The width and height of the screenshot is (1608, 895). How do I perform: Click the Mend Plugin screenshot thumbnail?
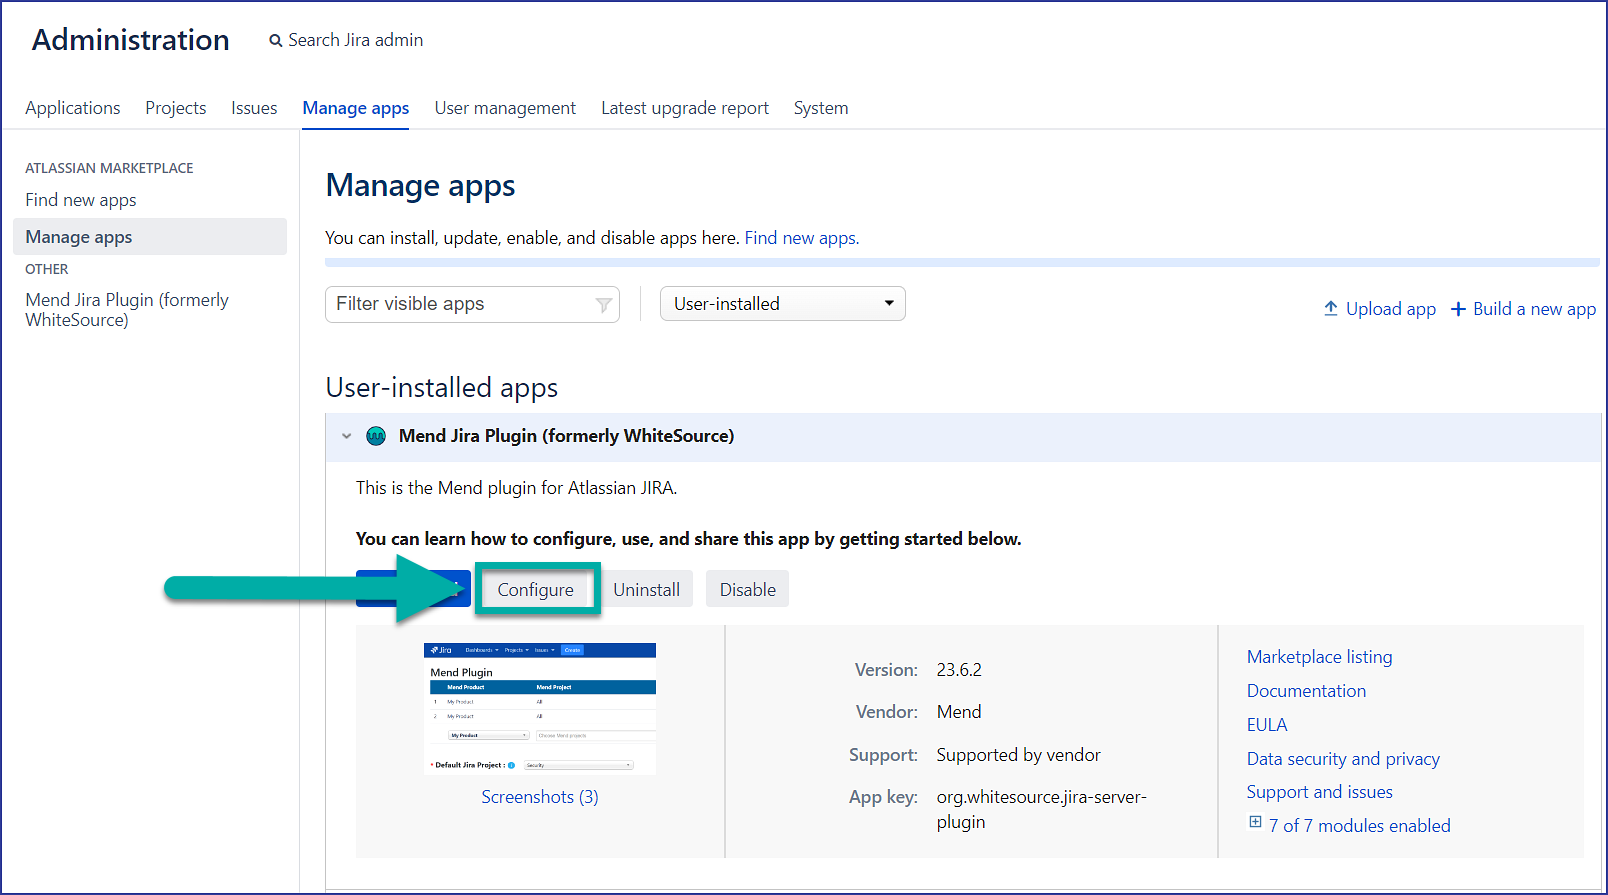(540, 708)
